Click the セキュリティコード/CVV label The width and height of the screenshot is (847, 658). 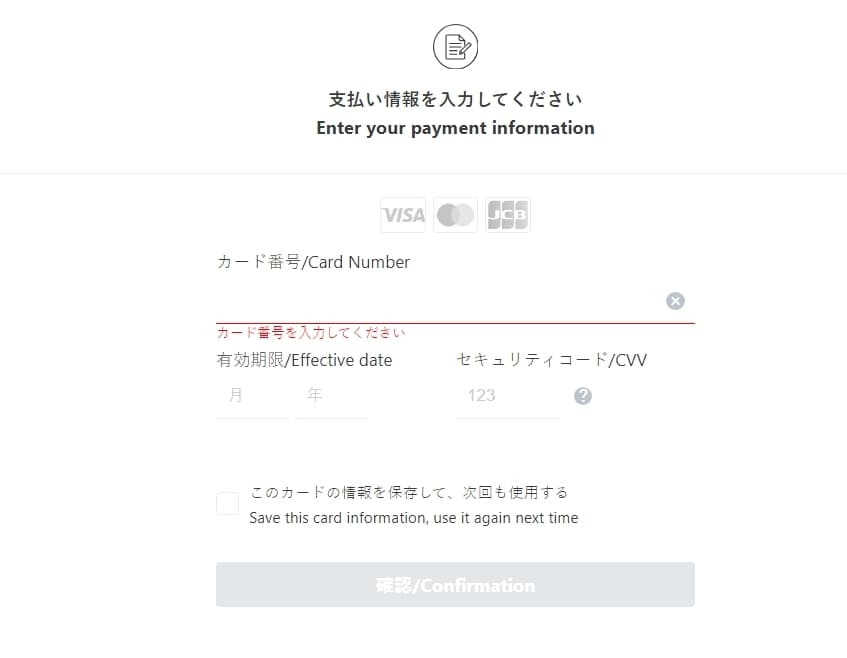551,360
